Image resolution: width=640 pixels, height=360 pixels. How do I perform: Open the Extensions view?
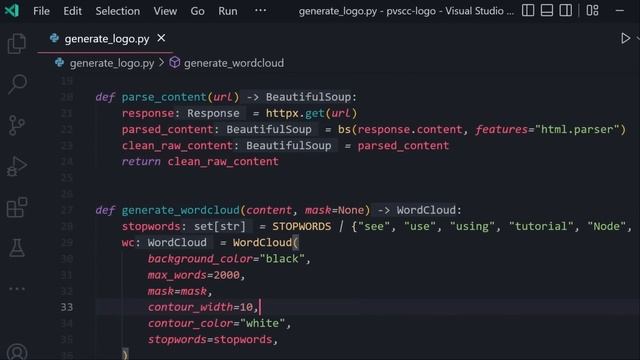point(17,207)
